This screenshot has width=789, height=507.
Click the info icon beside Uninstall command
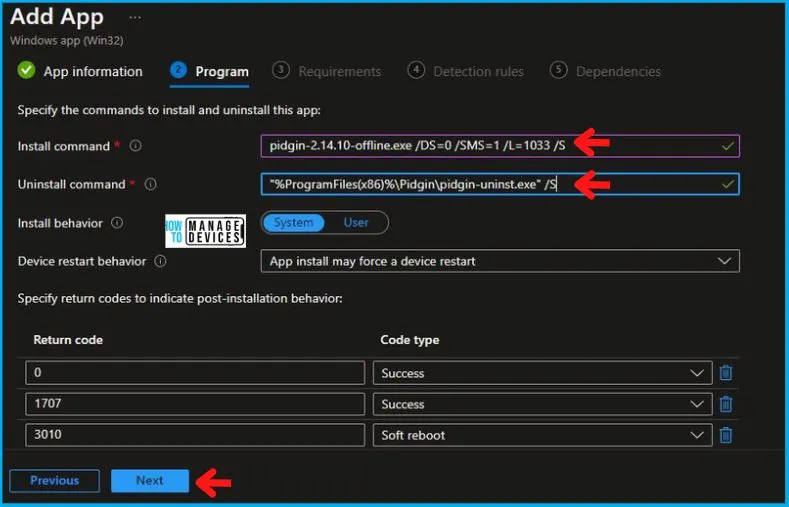pos(150,184)
